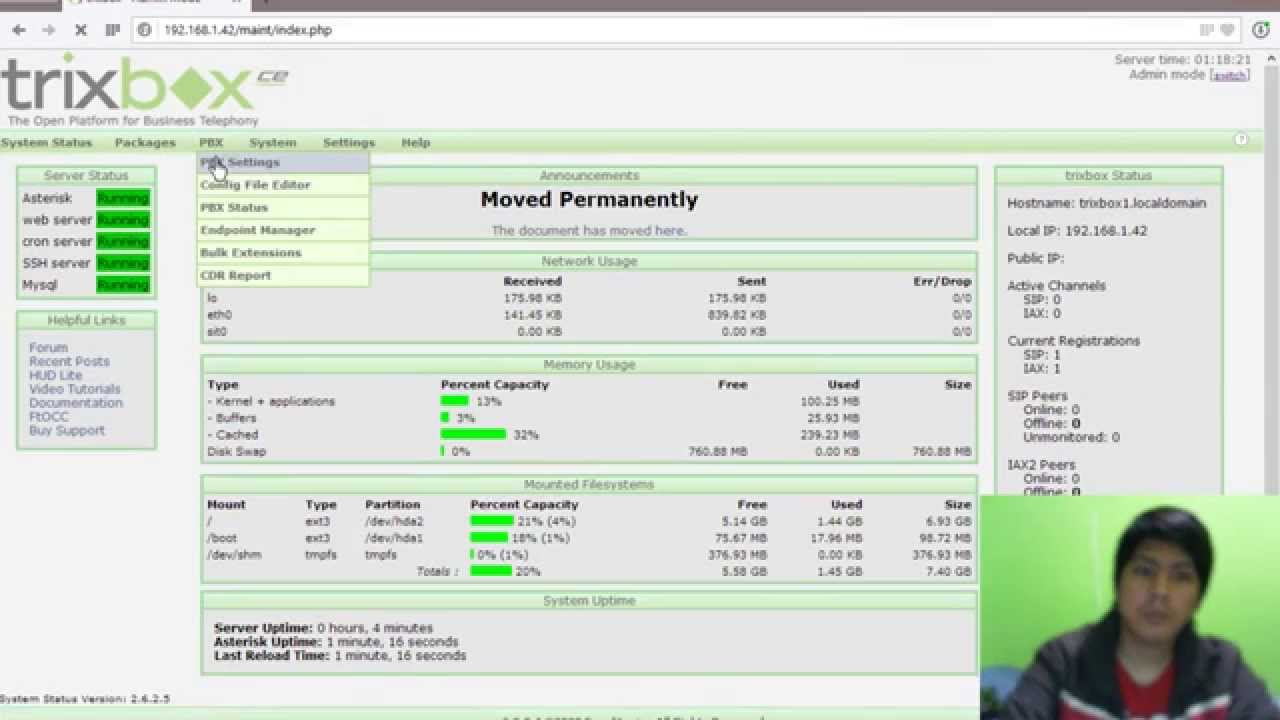Click the /boot 18% capacity bar

pos(489,538)
